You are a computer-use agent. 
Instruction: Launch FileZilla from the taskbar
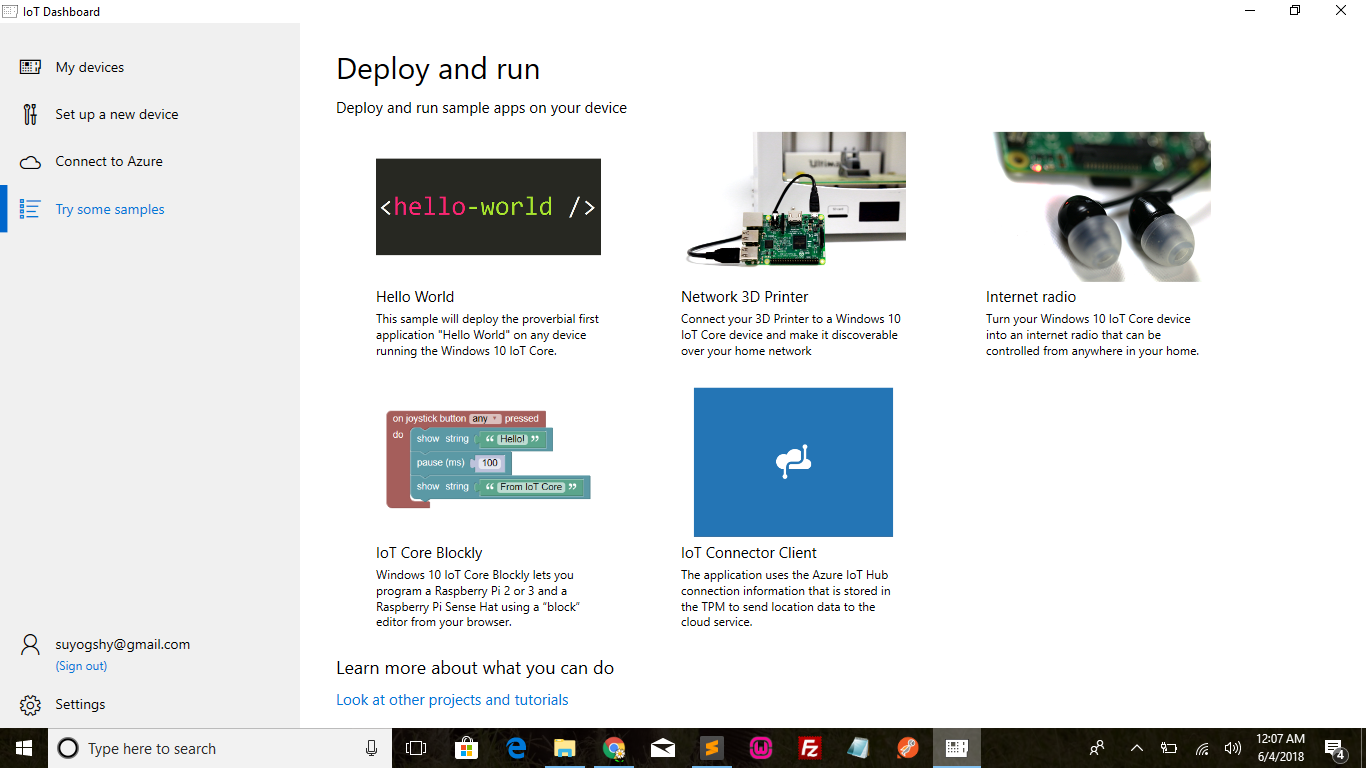click(810, 748)
